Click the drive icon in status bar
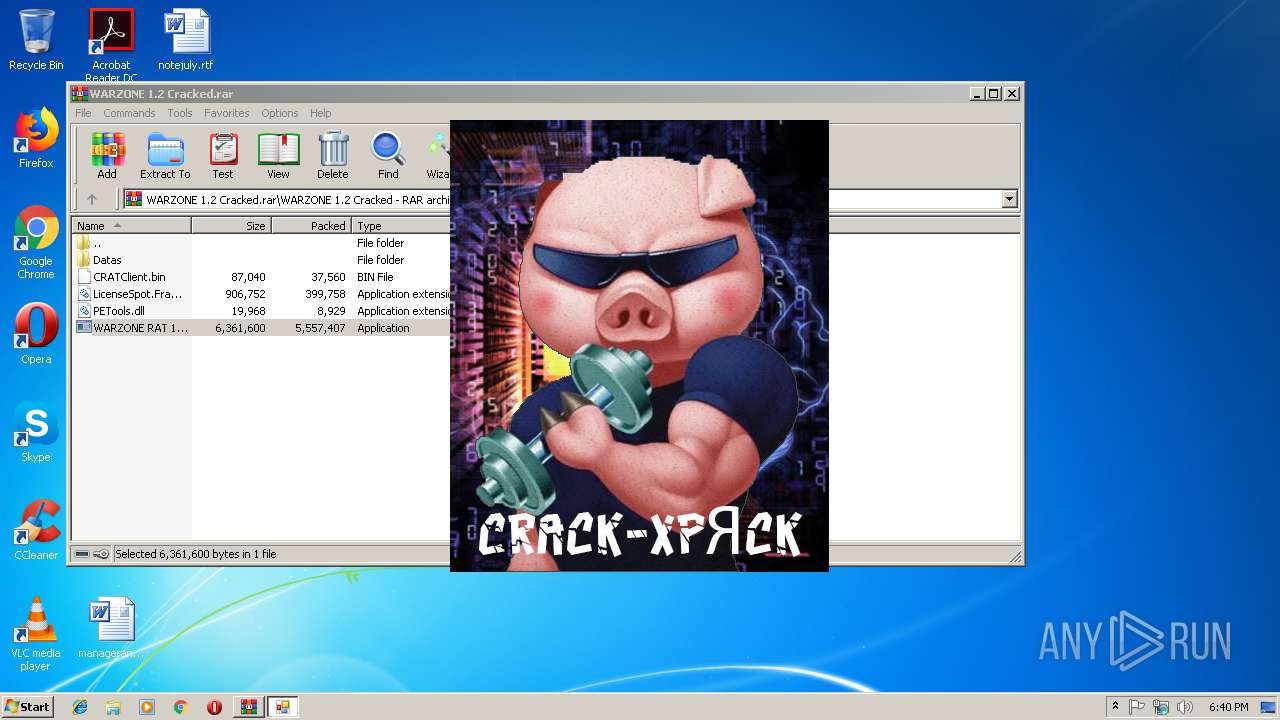Screen dimensions: 1280x720 pos(82,554)
